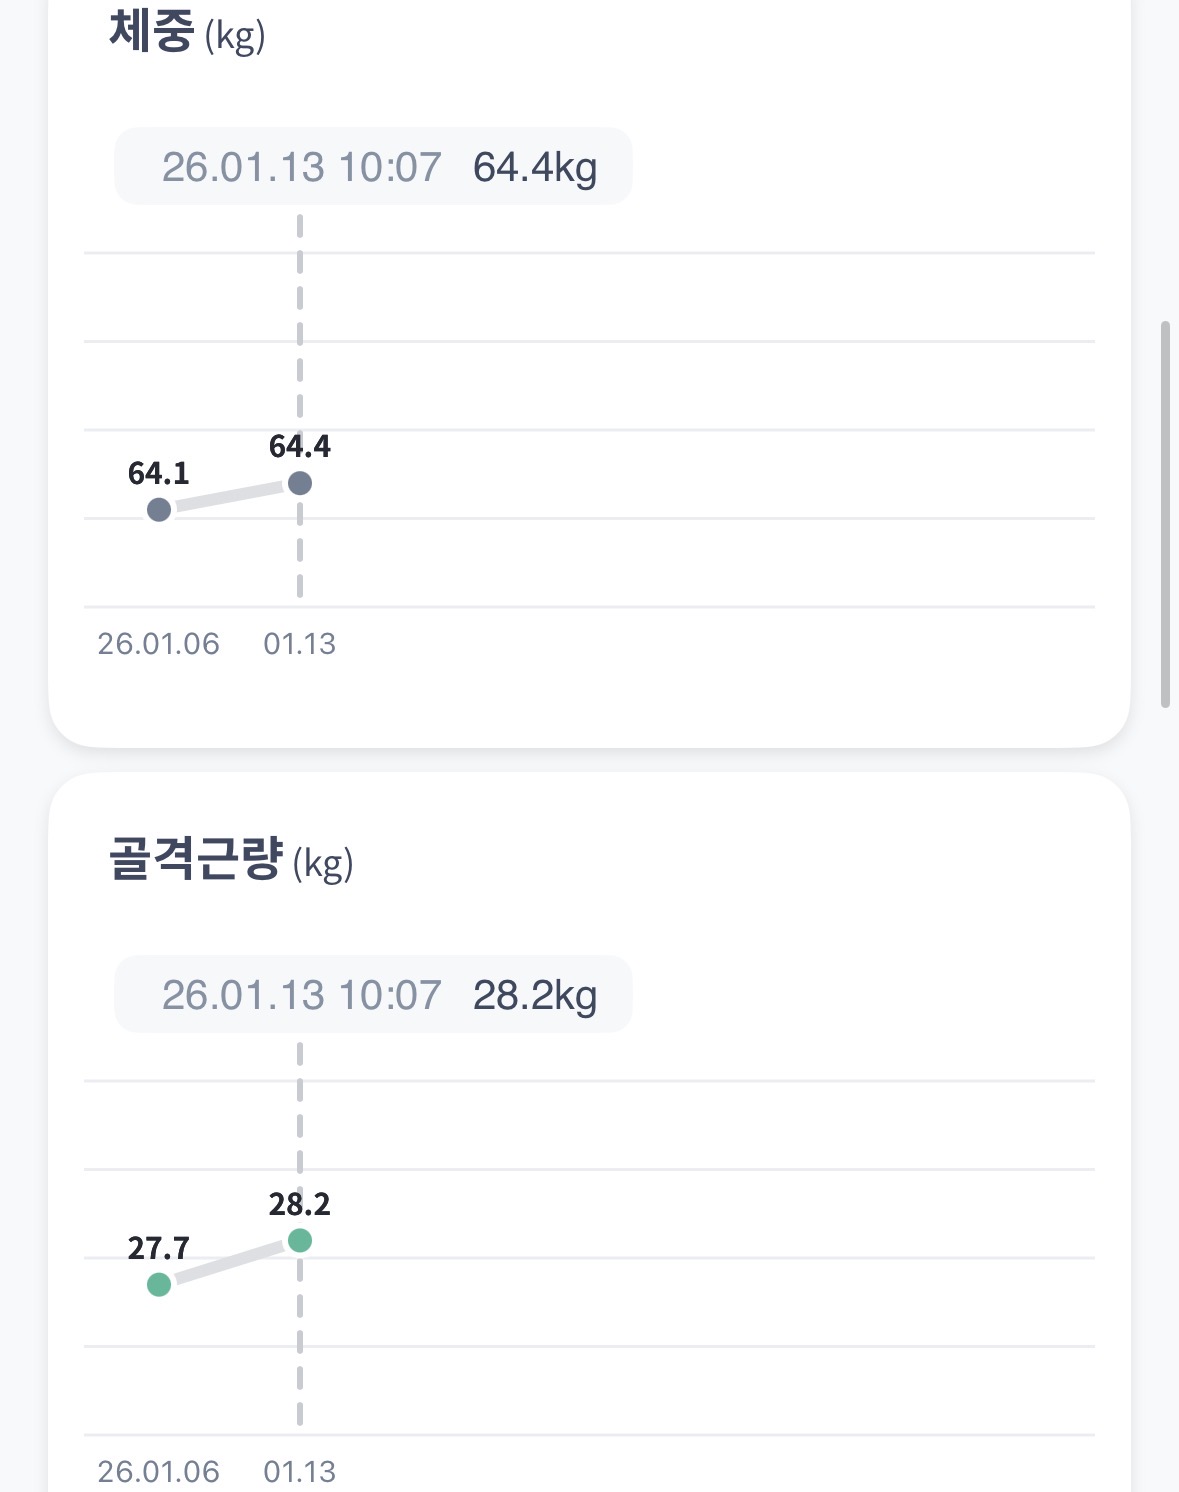The image size is (1179, 1492).
Task: Tap the 골격근량 (kg) card title
Action: pos(231,861)
